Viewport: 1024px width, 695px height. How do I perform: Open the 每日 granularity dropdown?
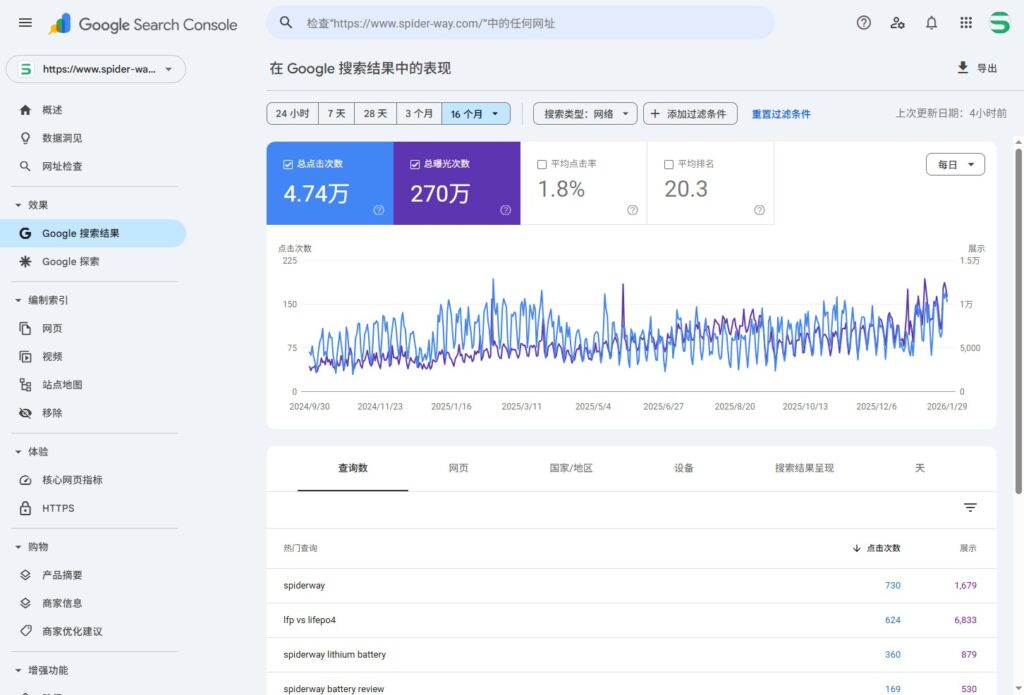click(x=955, y=165)
